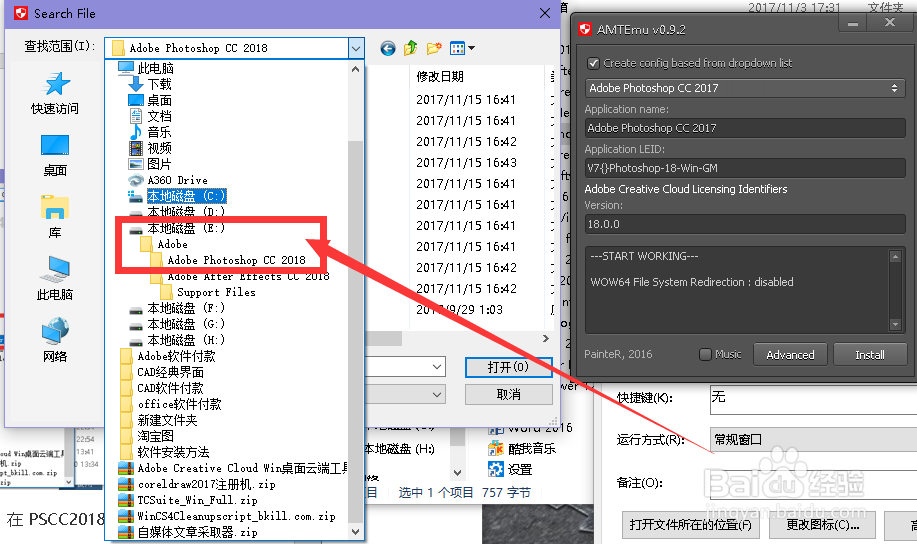
Task: Choose 图片 Pictures in dropdown list
Action: [150, 164]
